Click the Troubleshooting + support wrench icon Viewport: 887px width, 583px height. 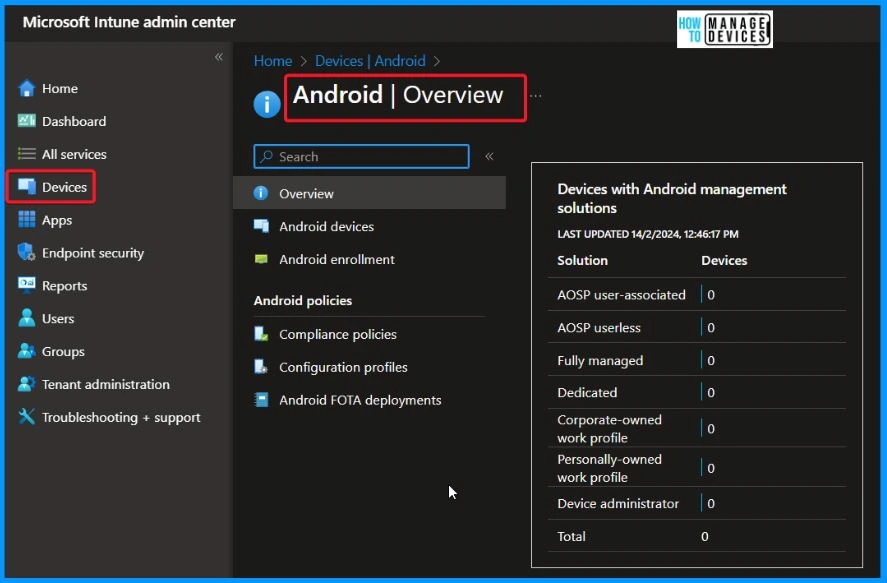[27, 417]
